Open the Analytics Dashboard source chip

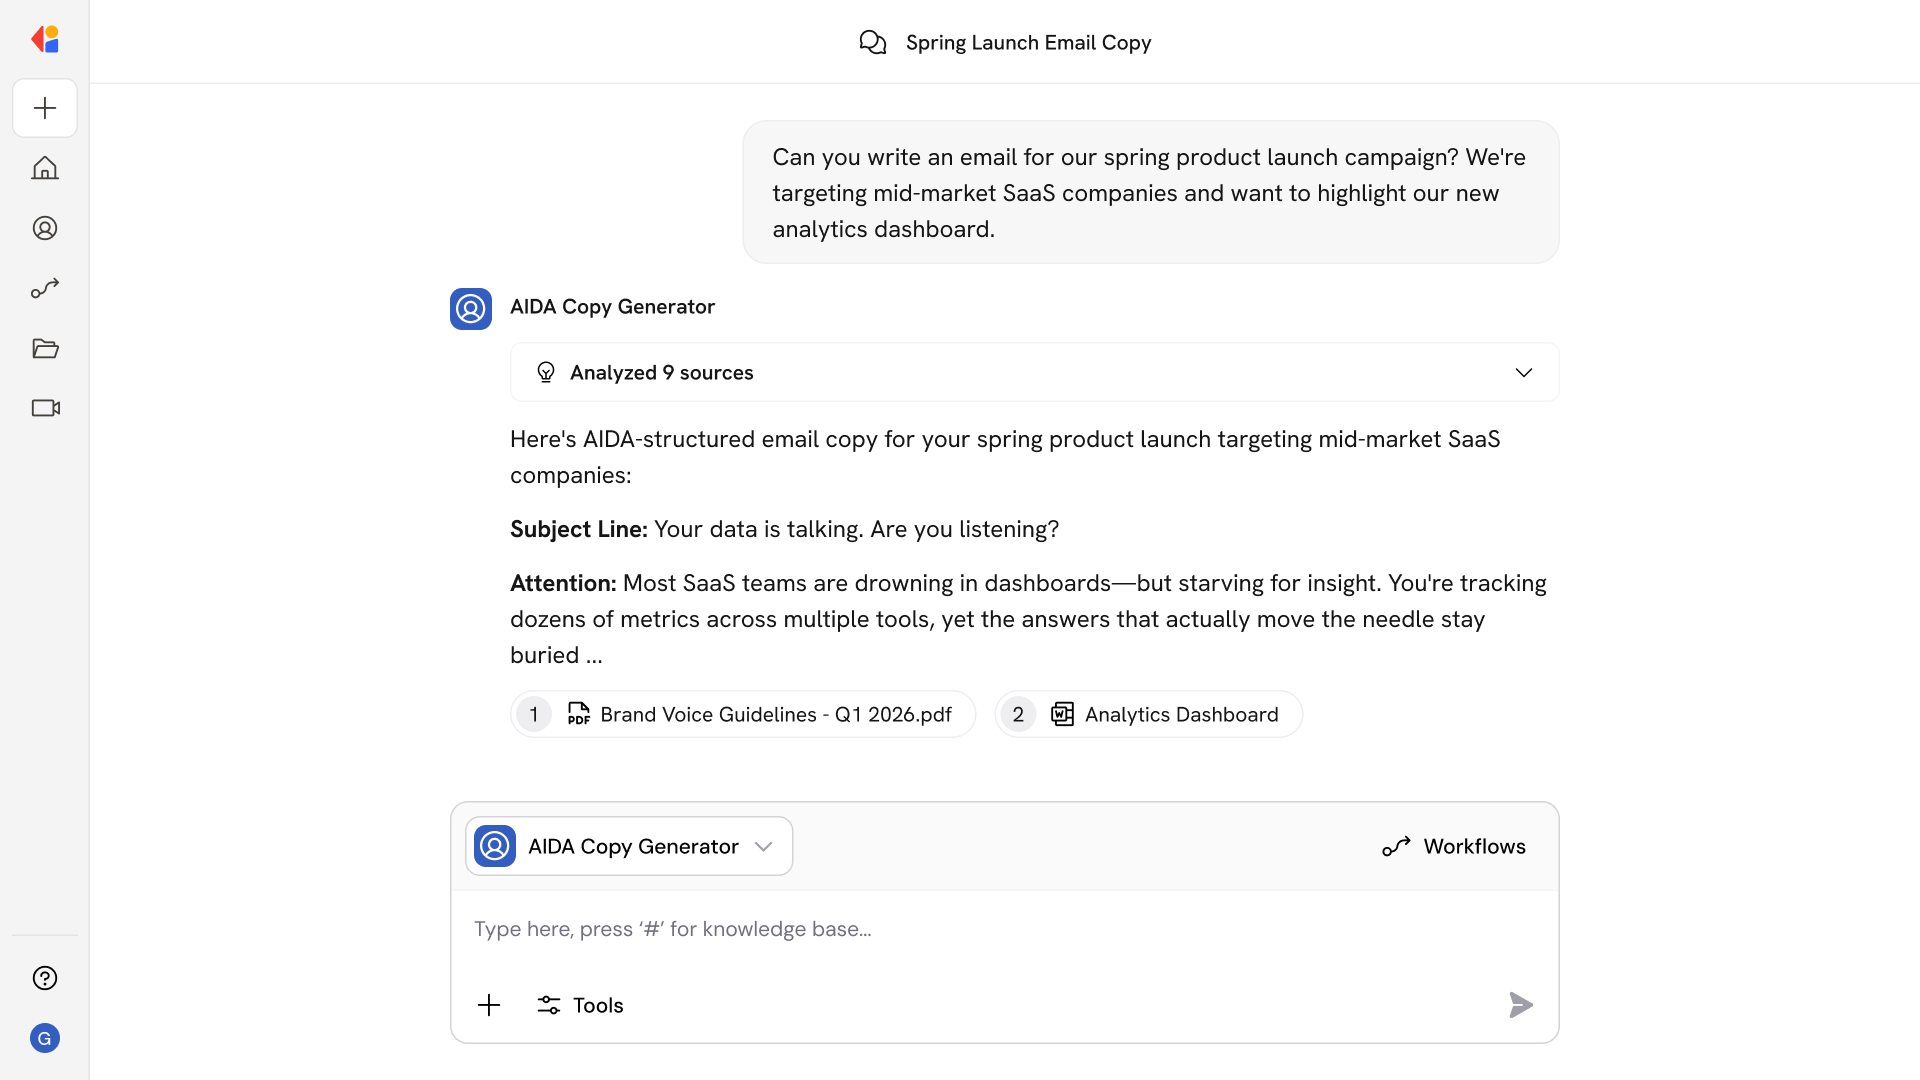coord(1148,714)
